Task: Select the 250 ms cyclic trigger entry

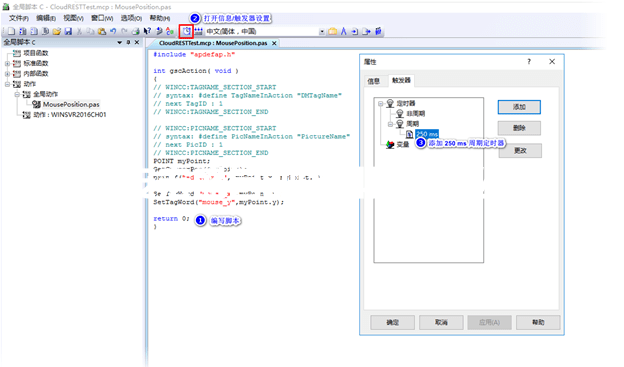Action: tap(427, 134)
